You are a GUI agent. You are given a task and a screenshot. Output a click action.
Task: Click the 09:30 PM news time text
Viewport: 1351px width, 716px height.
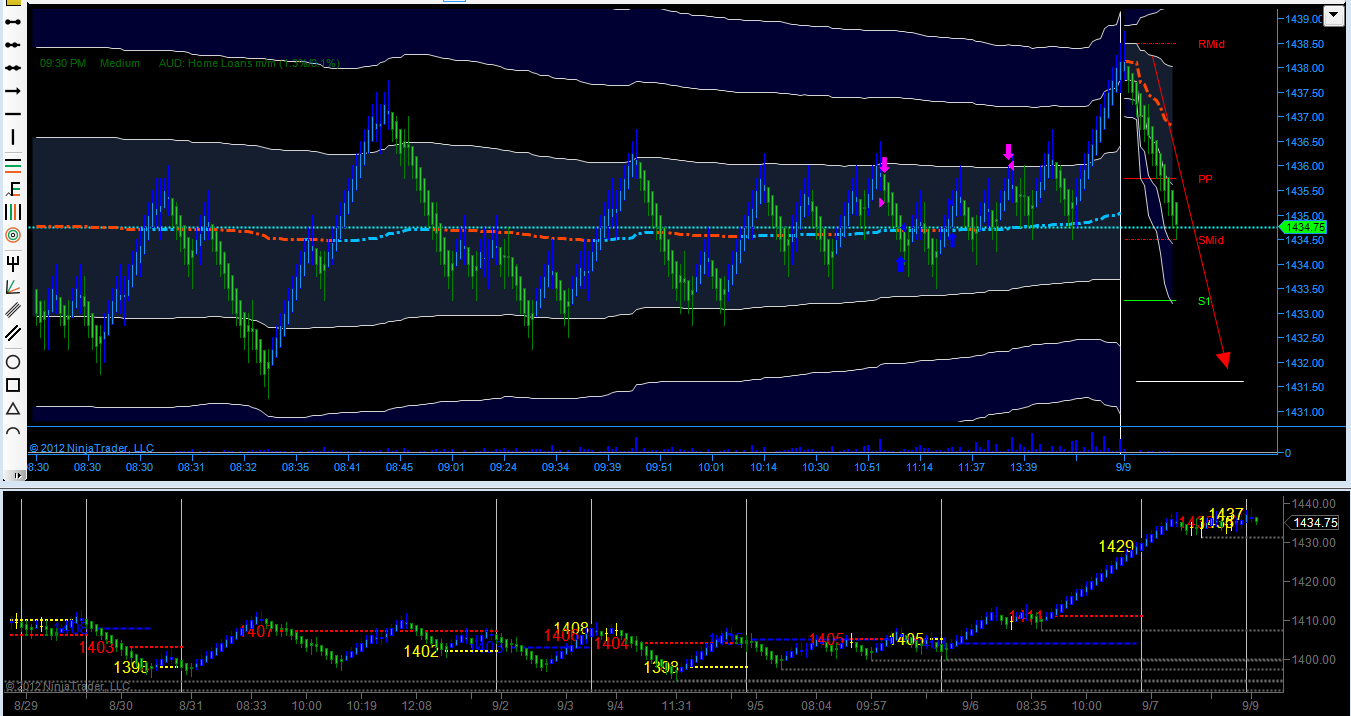(63, 63)
